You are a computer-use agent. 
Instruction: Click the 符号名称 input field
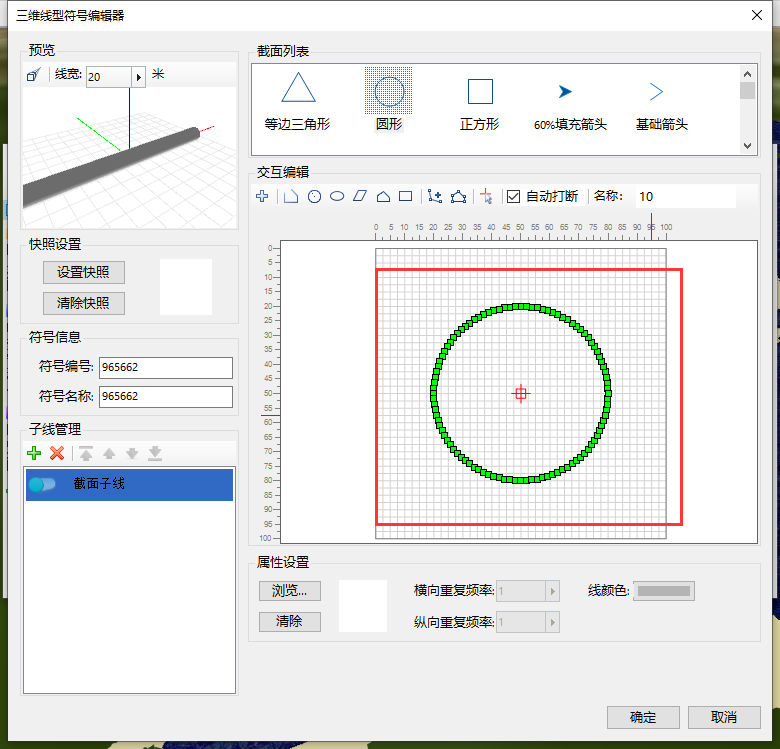tap(166, 397)
